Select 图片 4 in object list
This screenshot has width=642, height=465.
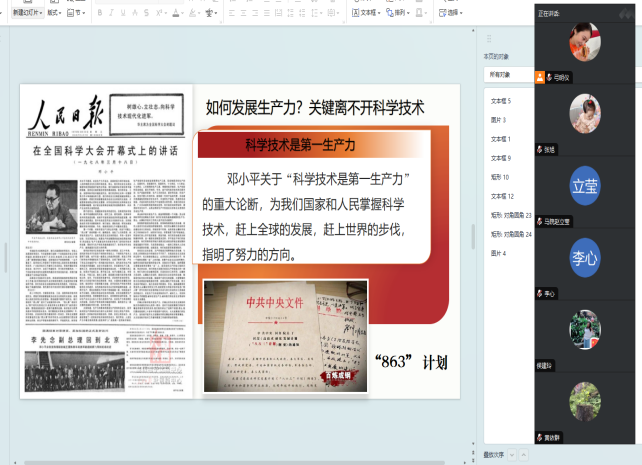click(x=498, y=253)
